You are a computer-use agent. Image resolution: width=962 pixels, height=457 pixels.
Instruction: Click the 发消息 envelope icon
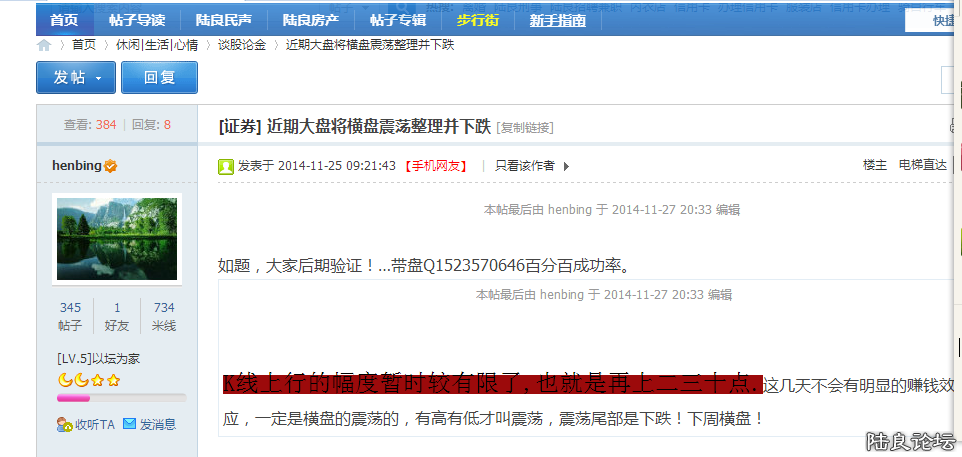tap(129, 423)
